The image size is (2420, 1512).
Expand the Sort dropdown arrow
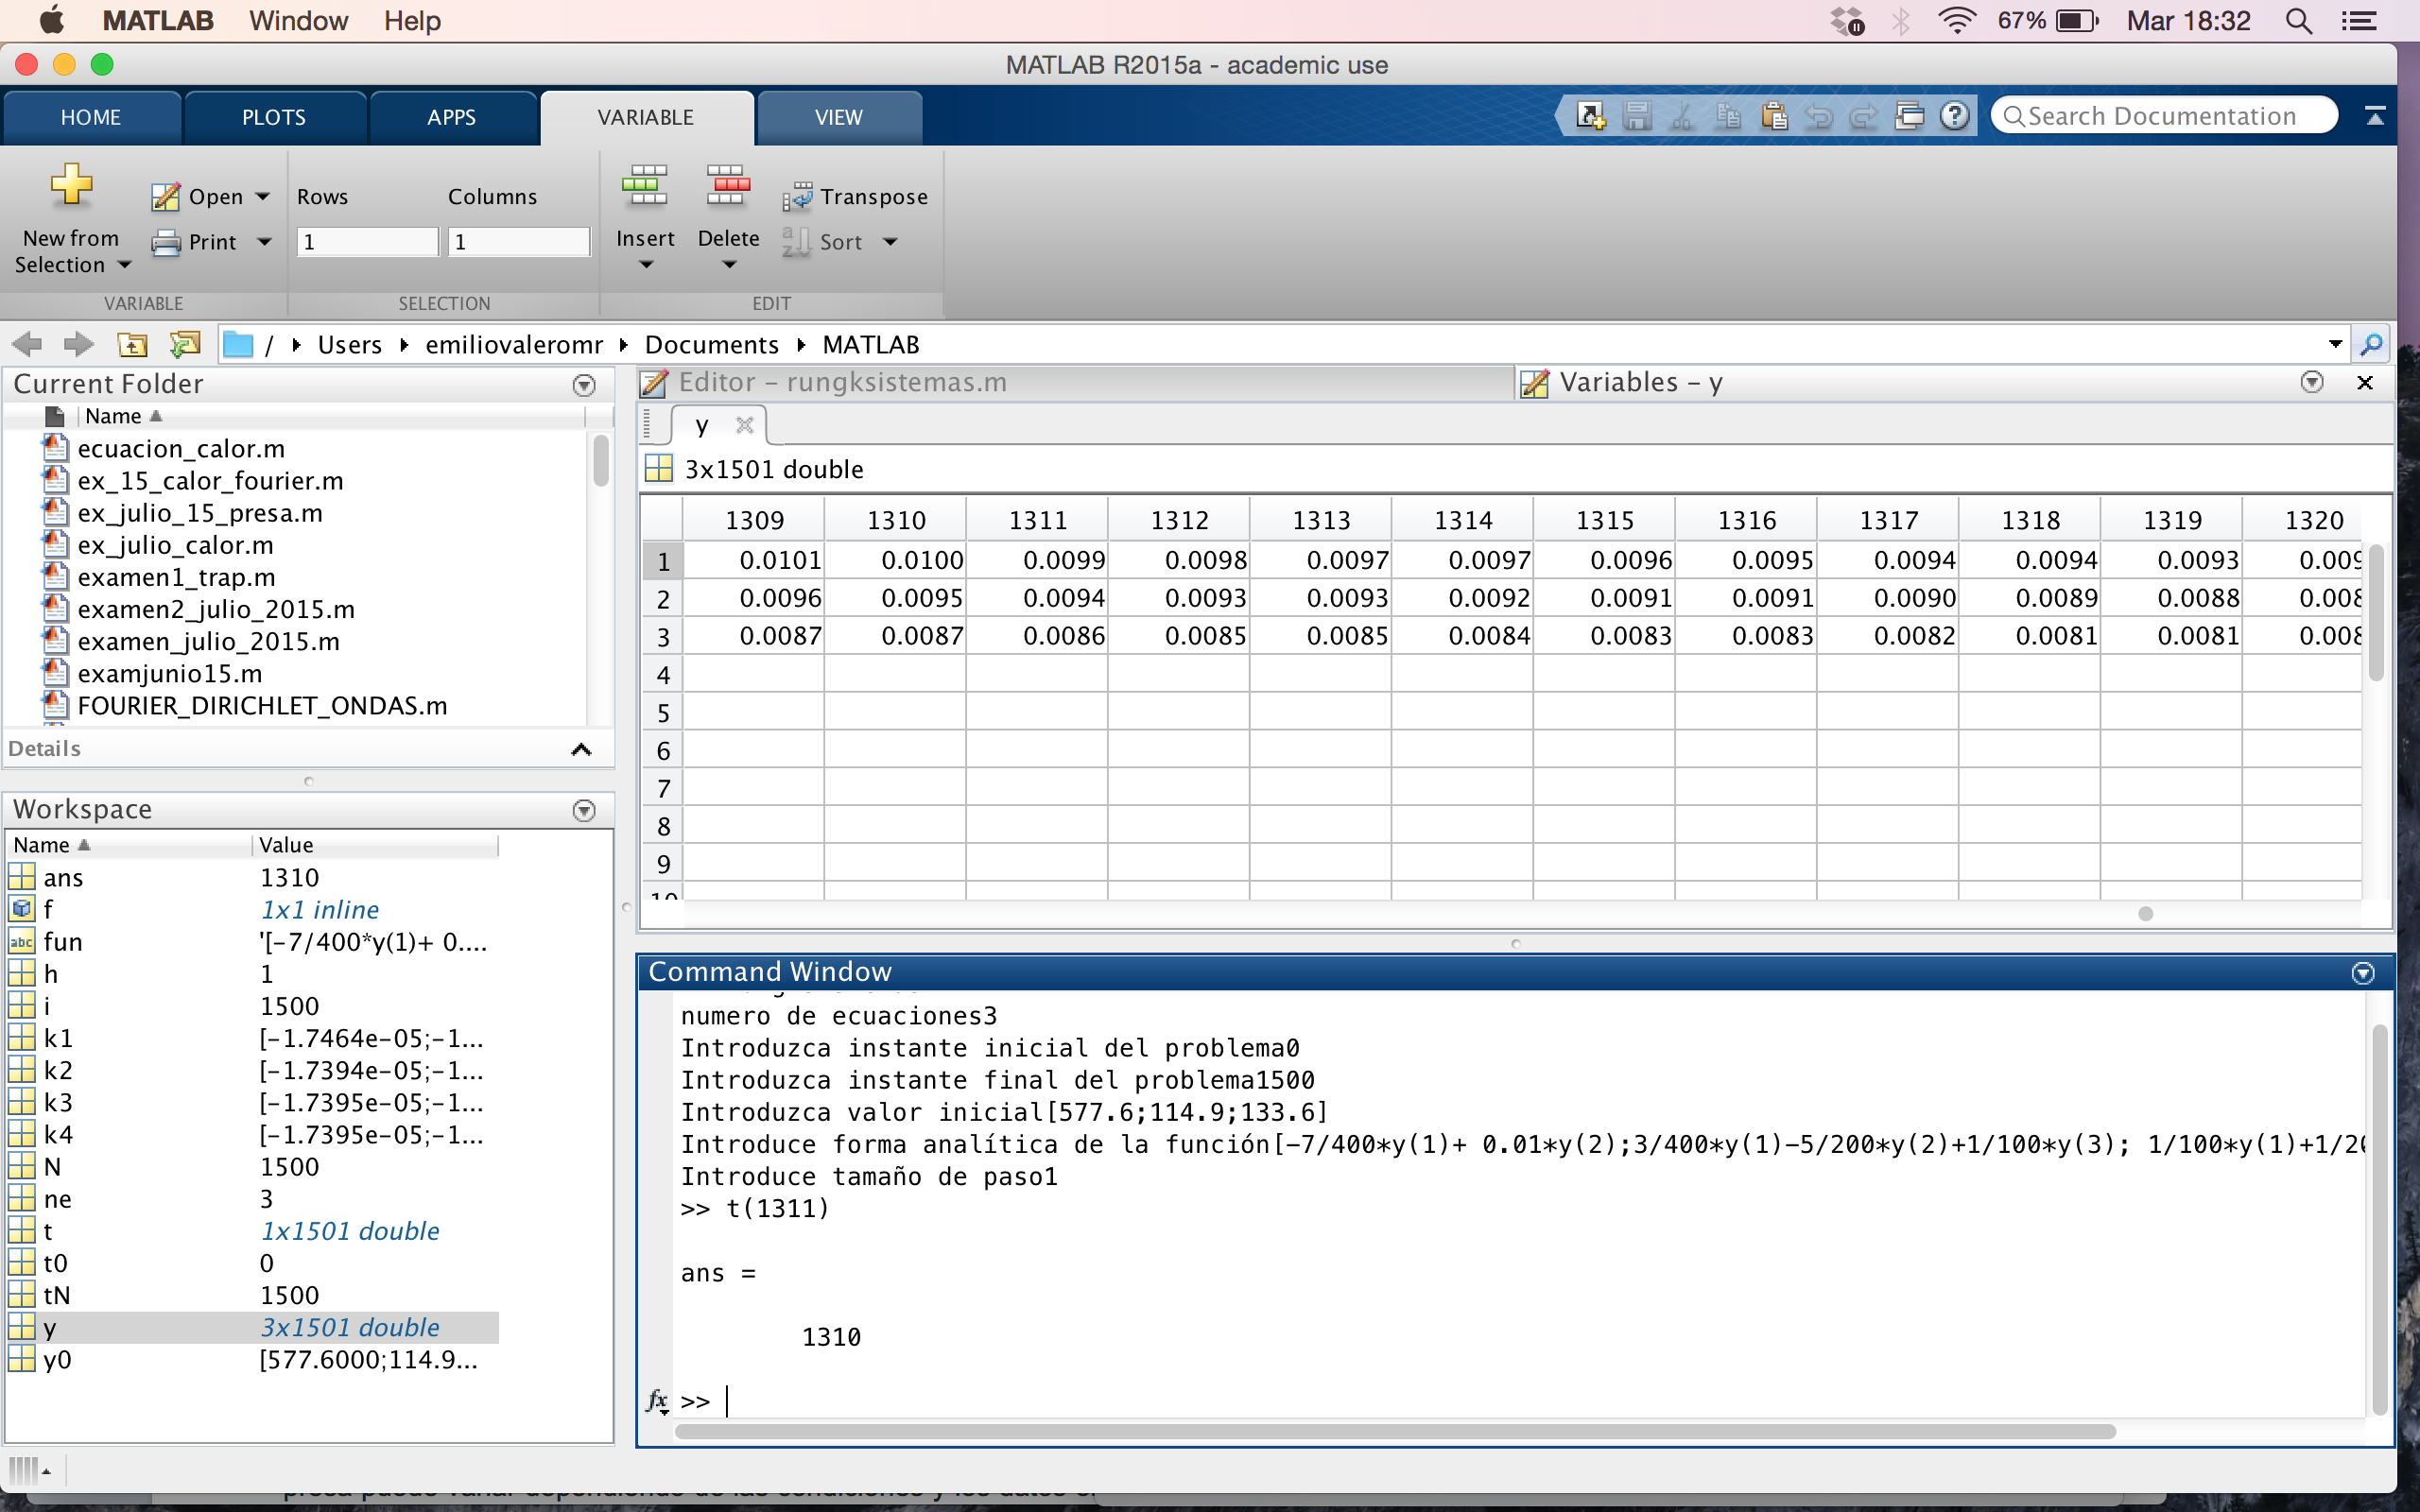pos(890,242)
